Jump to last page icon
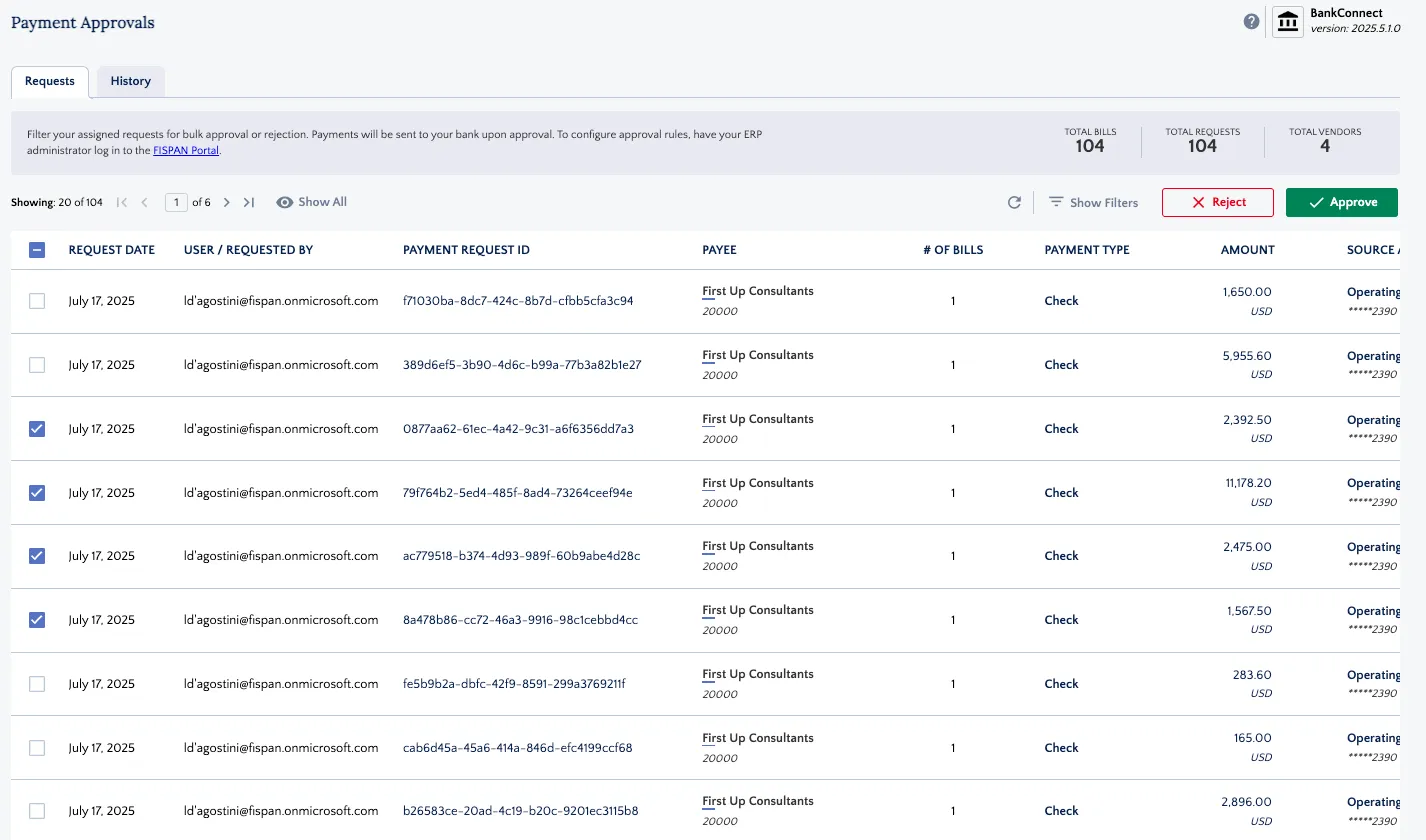This screenshot has height=840, width=1426. pyautogui.click(x=249, y=202)
